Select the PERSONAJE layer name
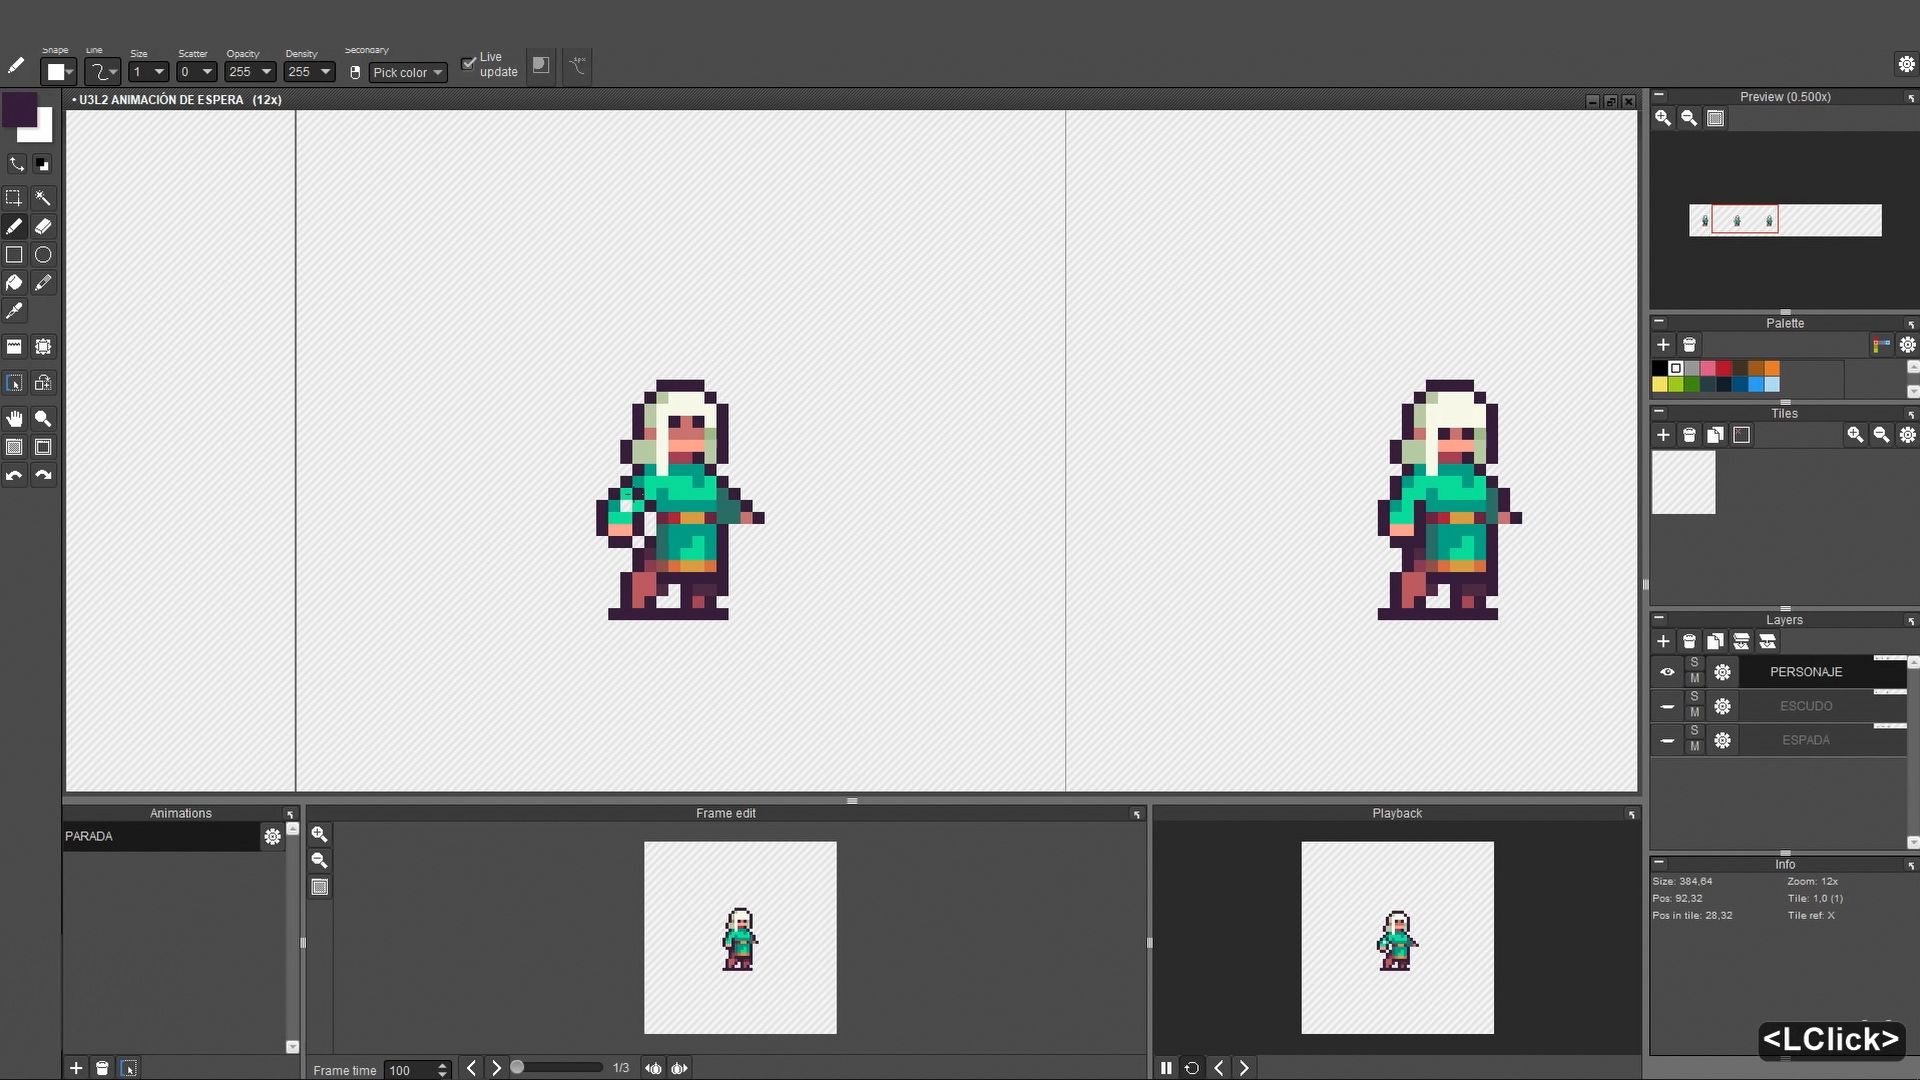The image size is (1920, 1080). [1806, 672]
